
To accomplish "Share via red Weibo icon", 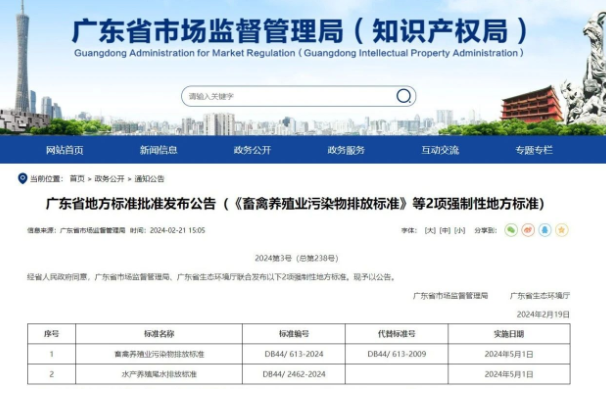I will click(x=528, y=230).
